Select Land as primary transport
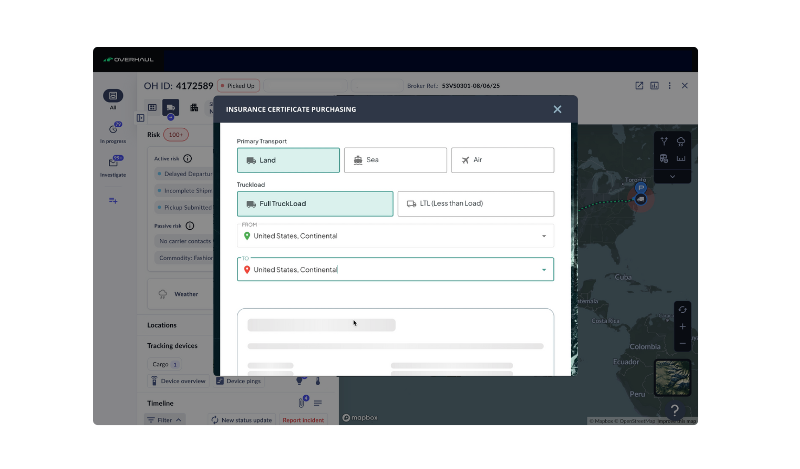The width and height of the screenshot is (800, 469). [x=288, y=160]
